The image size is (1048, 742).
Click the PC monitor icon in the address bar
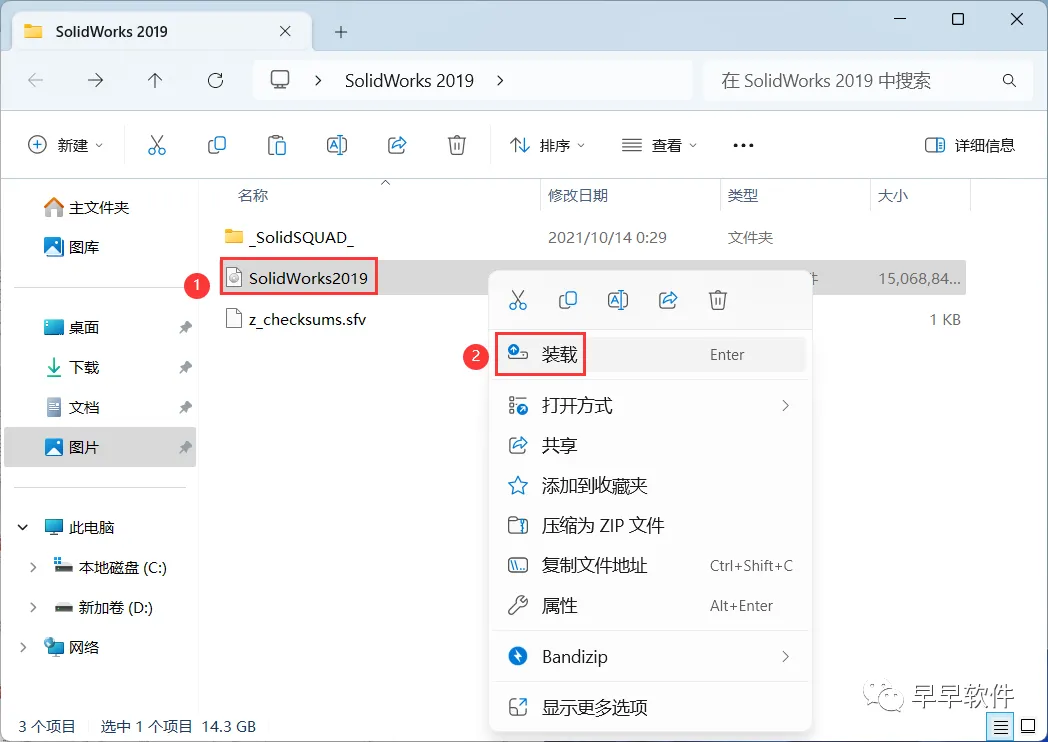tap(280, 80)
